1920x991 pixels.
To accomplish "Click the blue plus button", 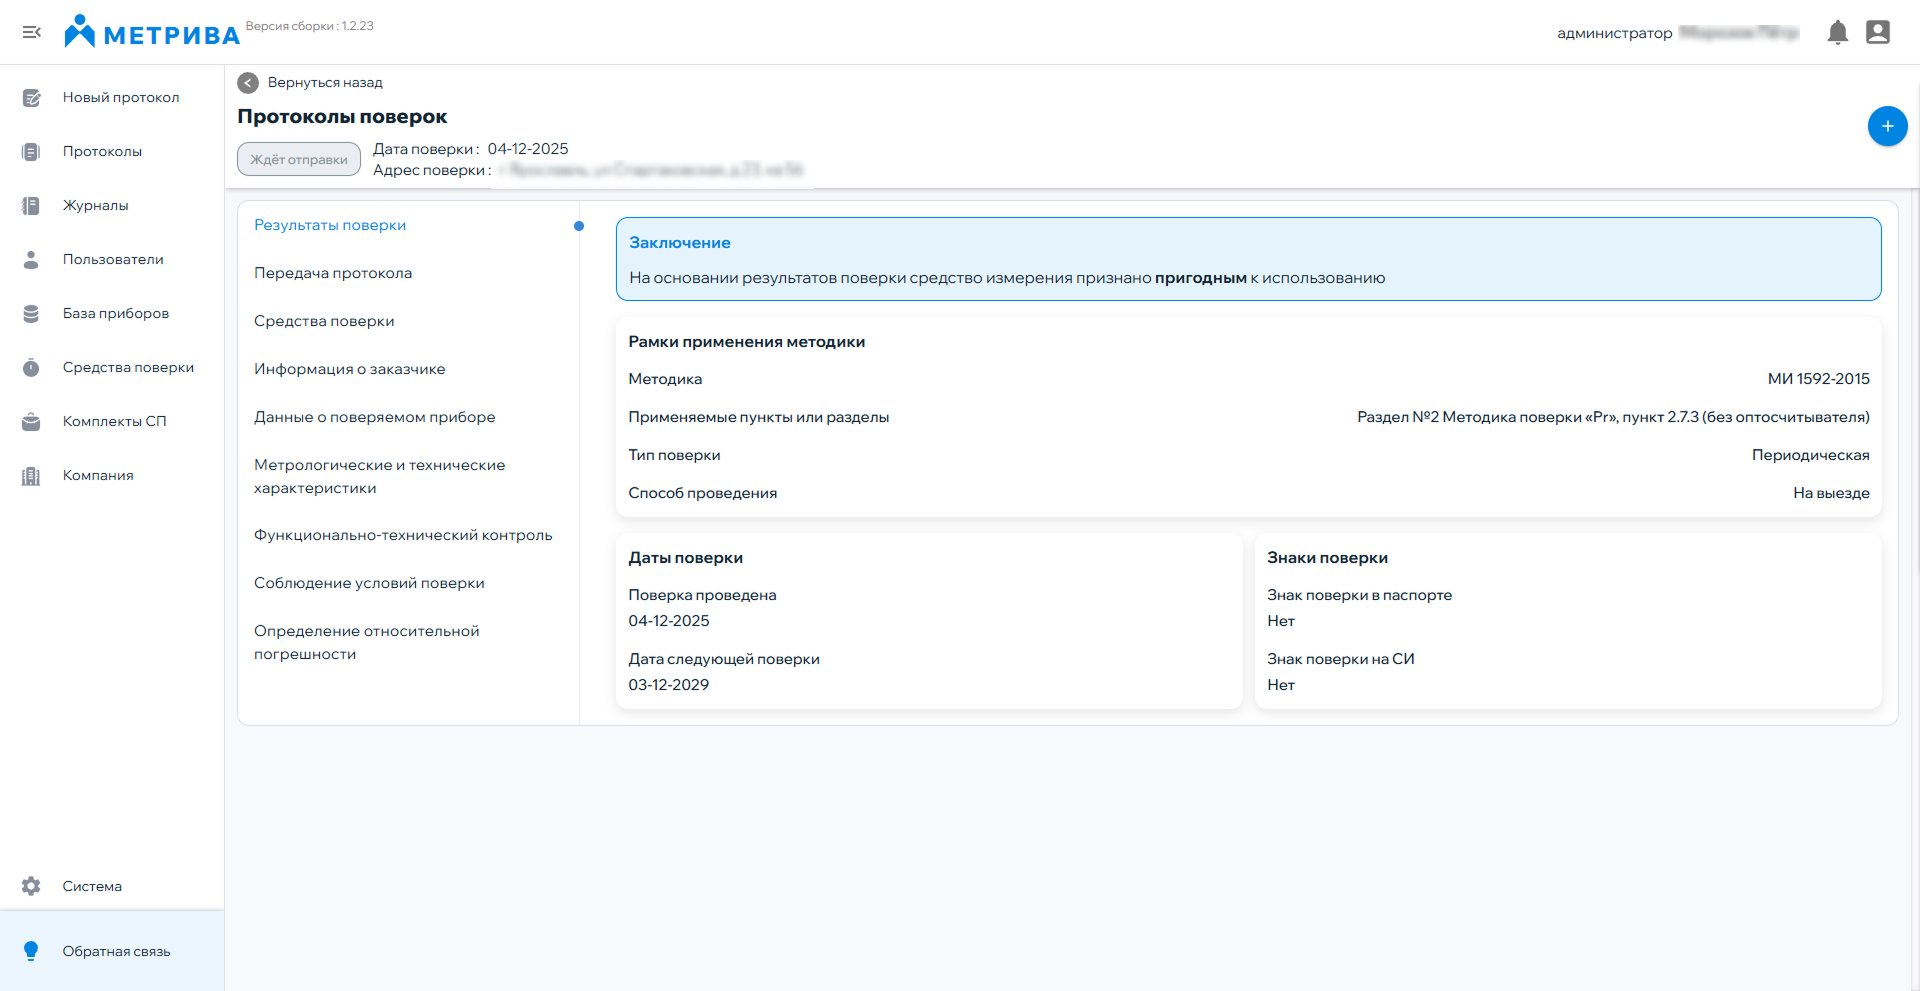I will tap(1887, 127).
